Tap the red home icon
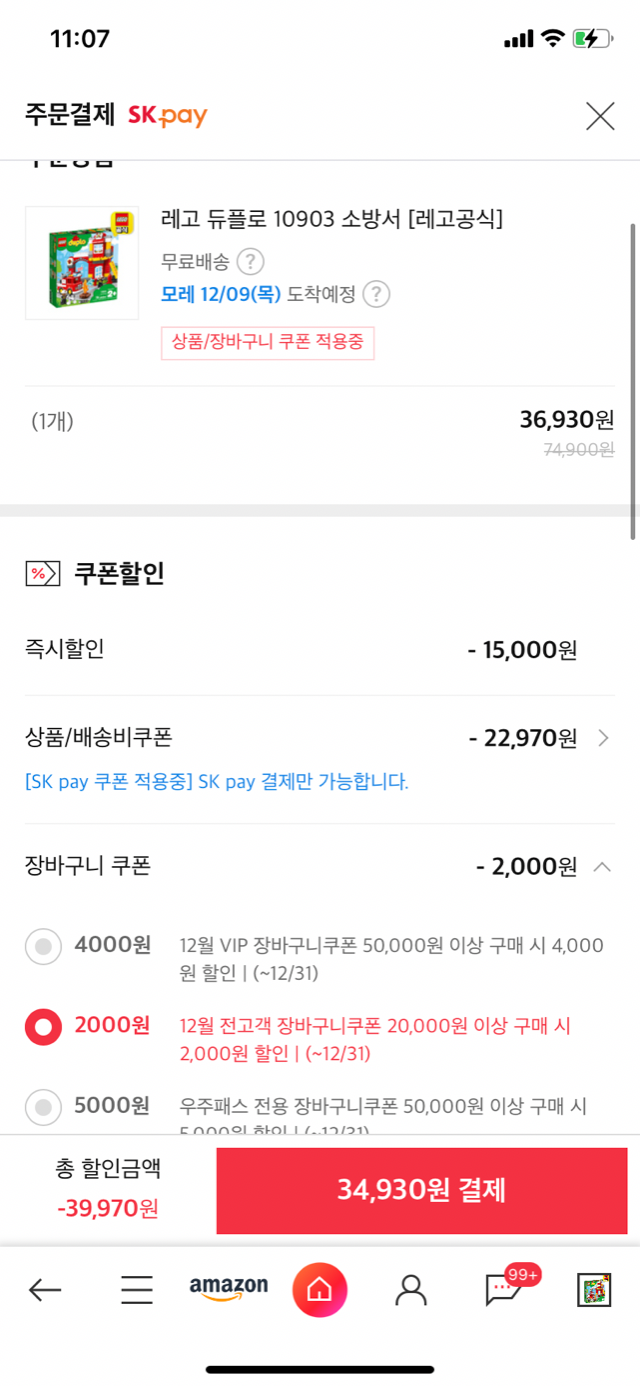 coord(320,1290)
